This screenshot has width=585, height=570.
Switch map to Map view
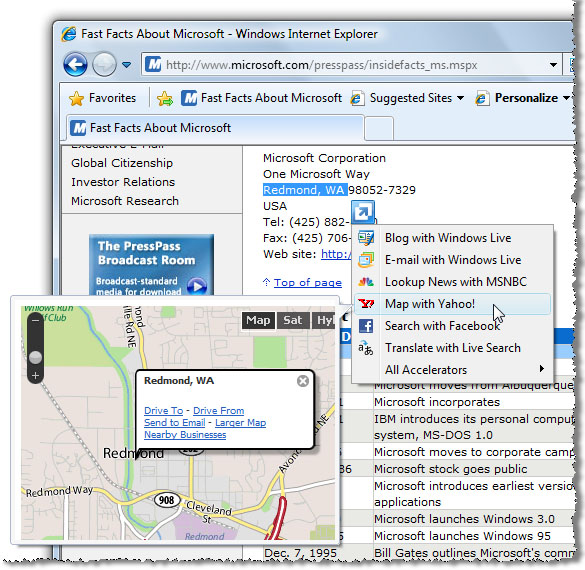pyautogui.click(x=258, y=320)
